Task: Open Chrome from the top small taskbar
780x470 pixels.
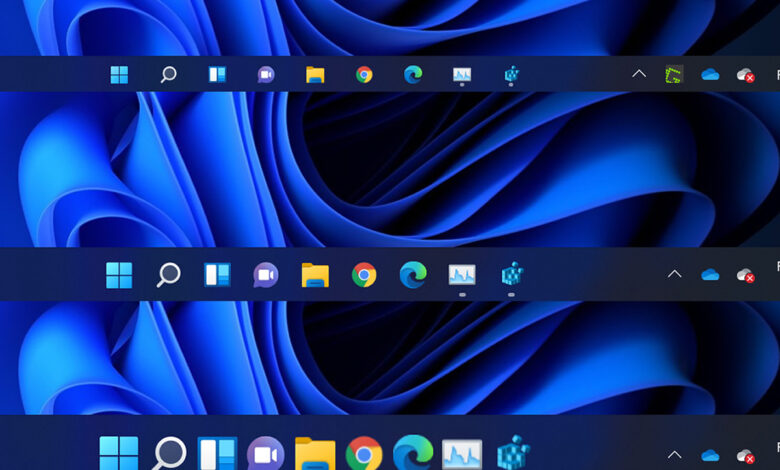Action: pyautogui.click(x=364, y=74)
